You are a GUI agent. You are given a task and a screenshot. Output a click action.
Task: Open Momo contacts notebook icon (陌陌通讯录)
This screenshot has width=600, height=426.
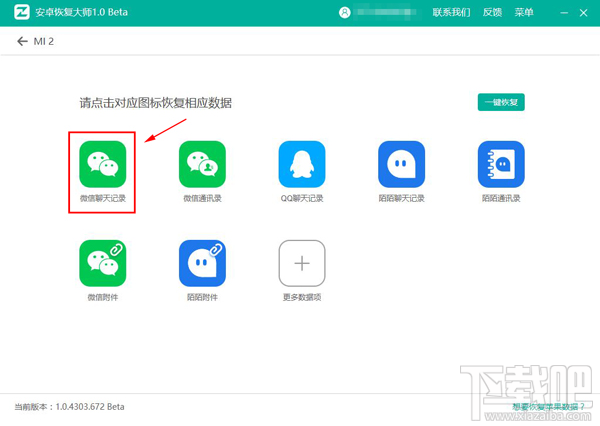501,164
